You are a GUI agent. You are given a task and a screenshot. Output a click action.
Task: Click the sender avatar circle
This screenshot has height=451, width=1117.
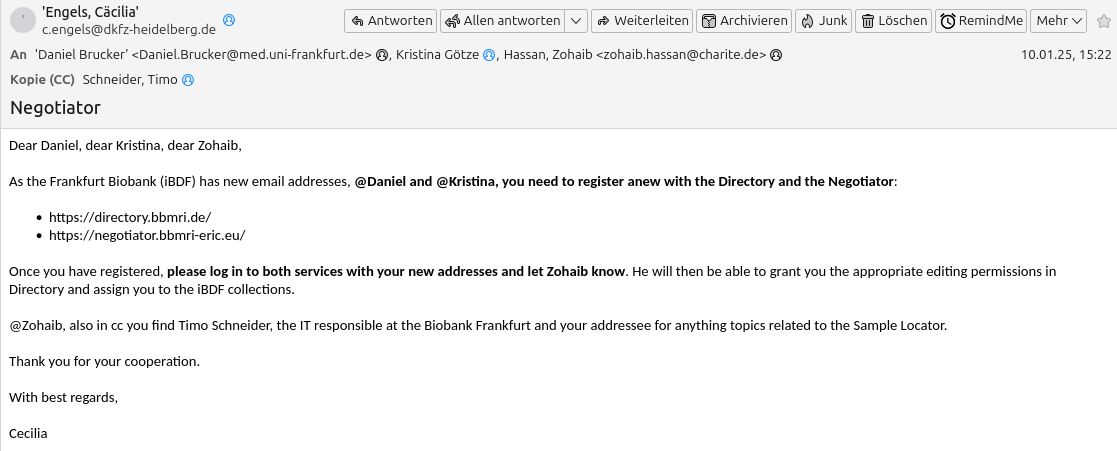tap(23, 21)
